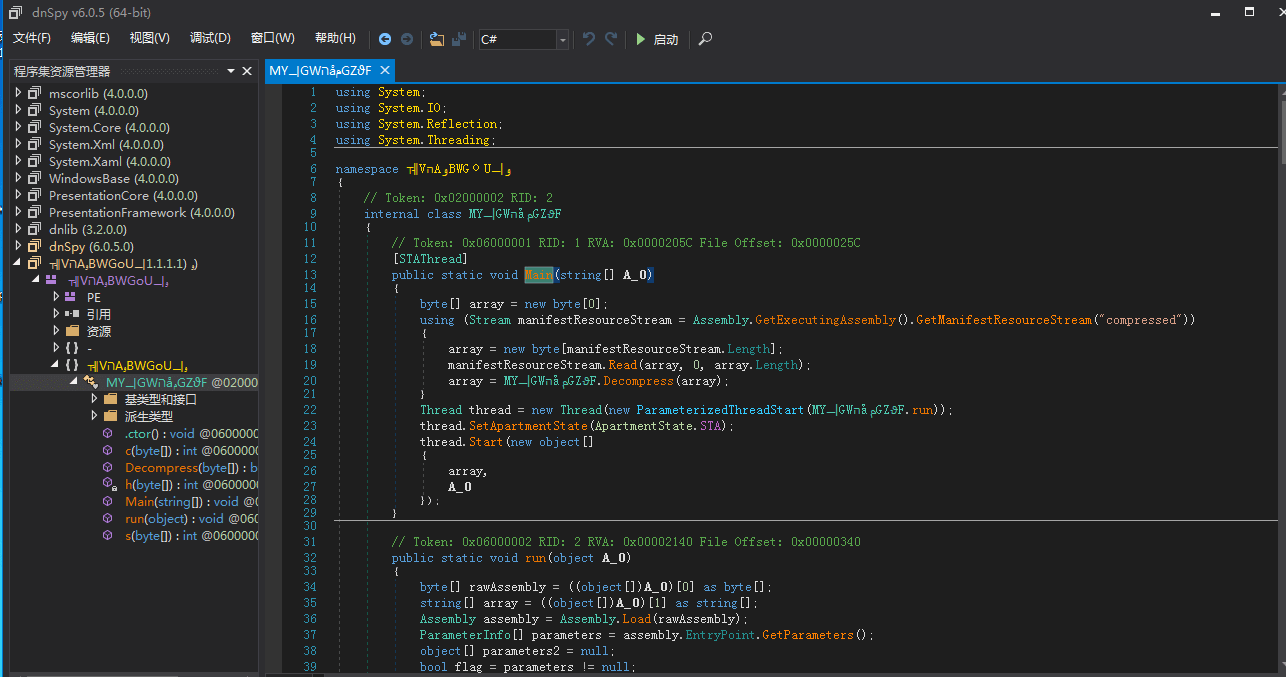
Task: Click the Save All toolbar icon
Action: (459, 39)
